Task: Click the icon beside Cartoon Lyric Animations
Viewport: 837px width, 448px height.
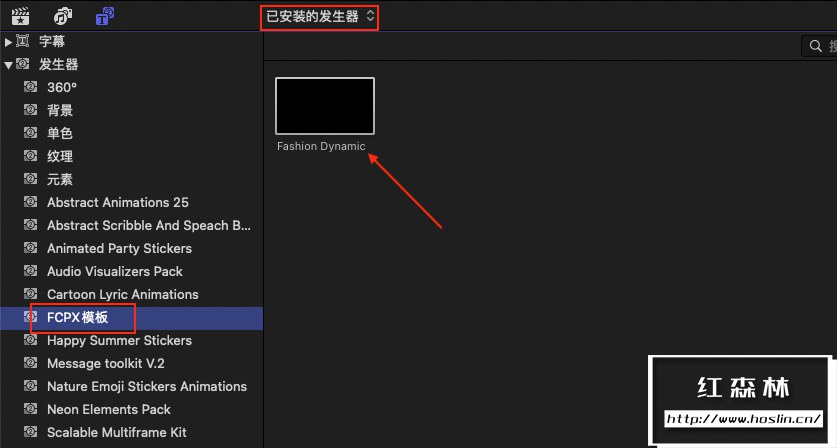Action: (31, 293)
